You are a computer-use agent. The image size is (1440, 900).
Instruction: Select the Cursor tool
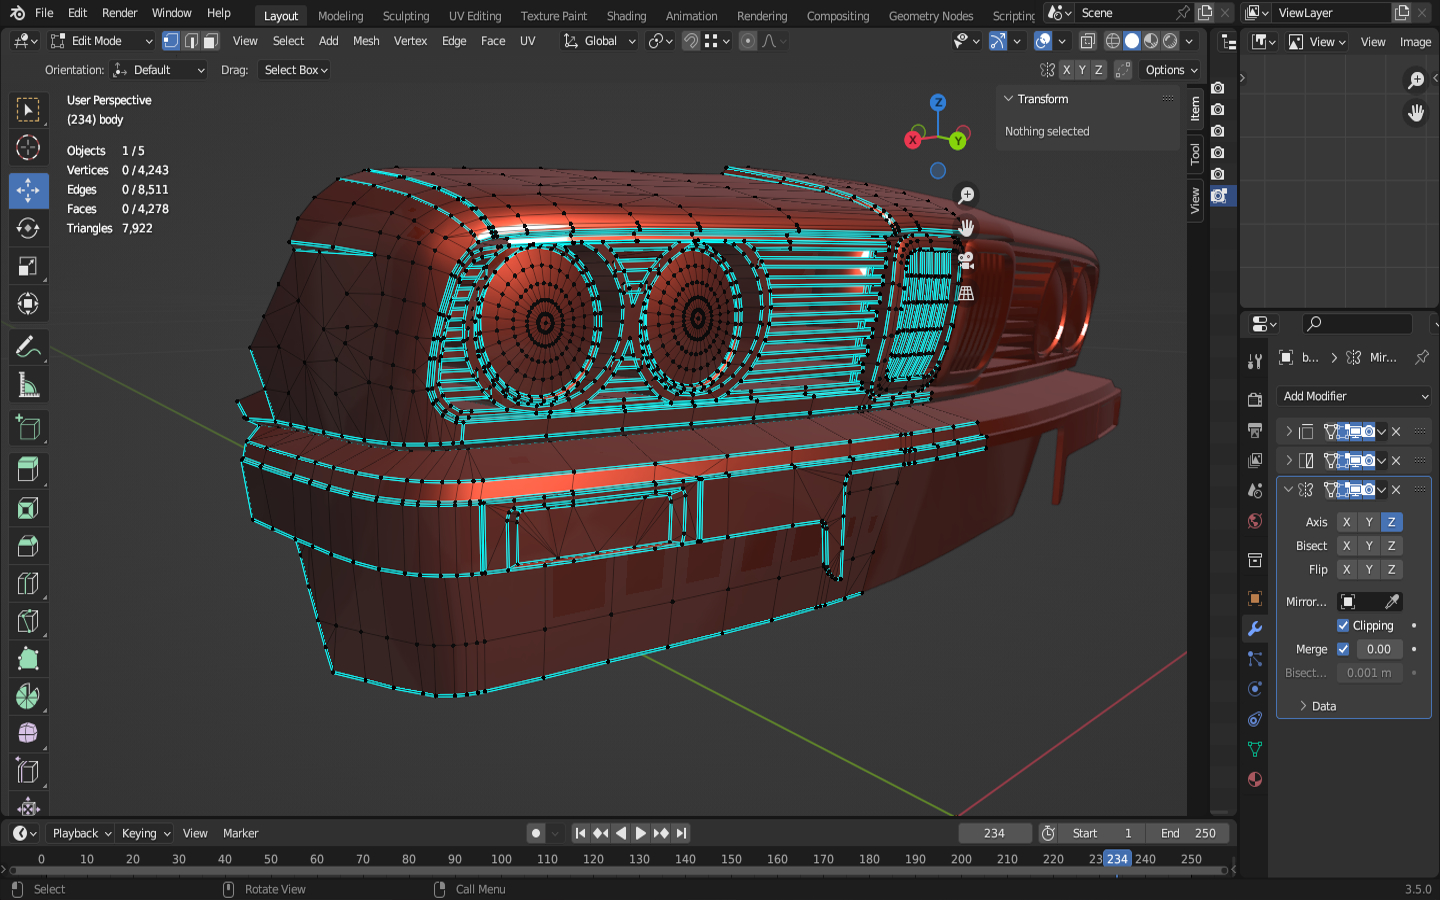(x=28, y=148)
